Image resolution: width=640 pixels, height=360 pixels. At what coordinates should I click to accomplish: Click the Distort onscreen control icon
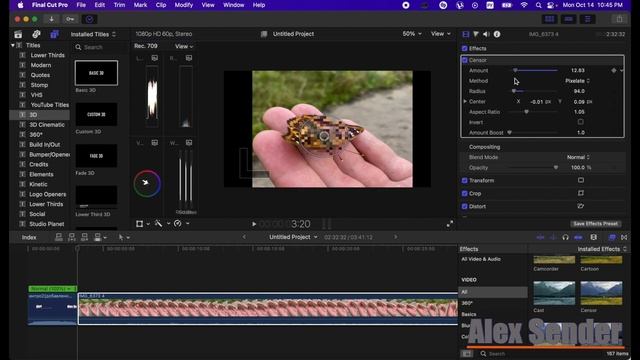tap(581, 206)
